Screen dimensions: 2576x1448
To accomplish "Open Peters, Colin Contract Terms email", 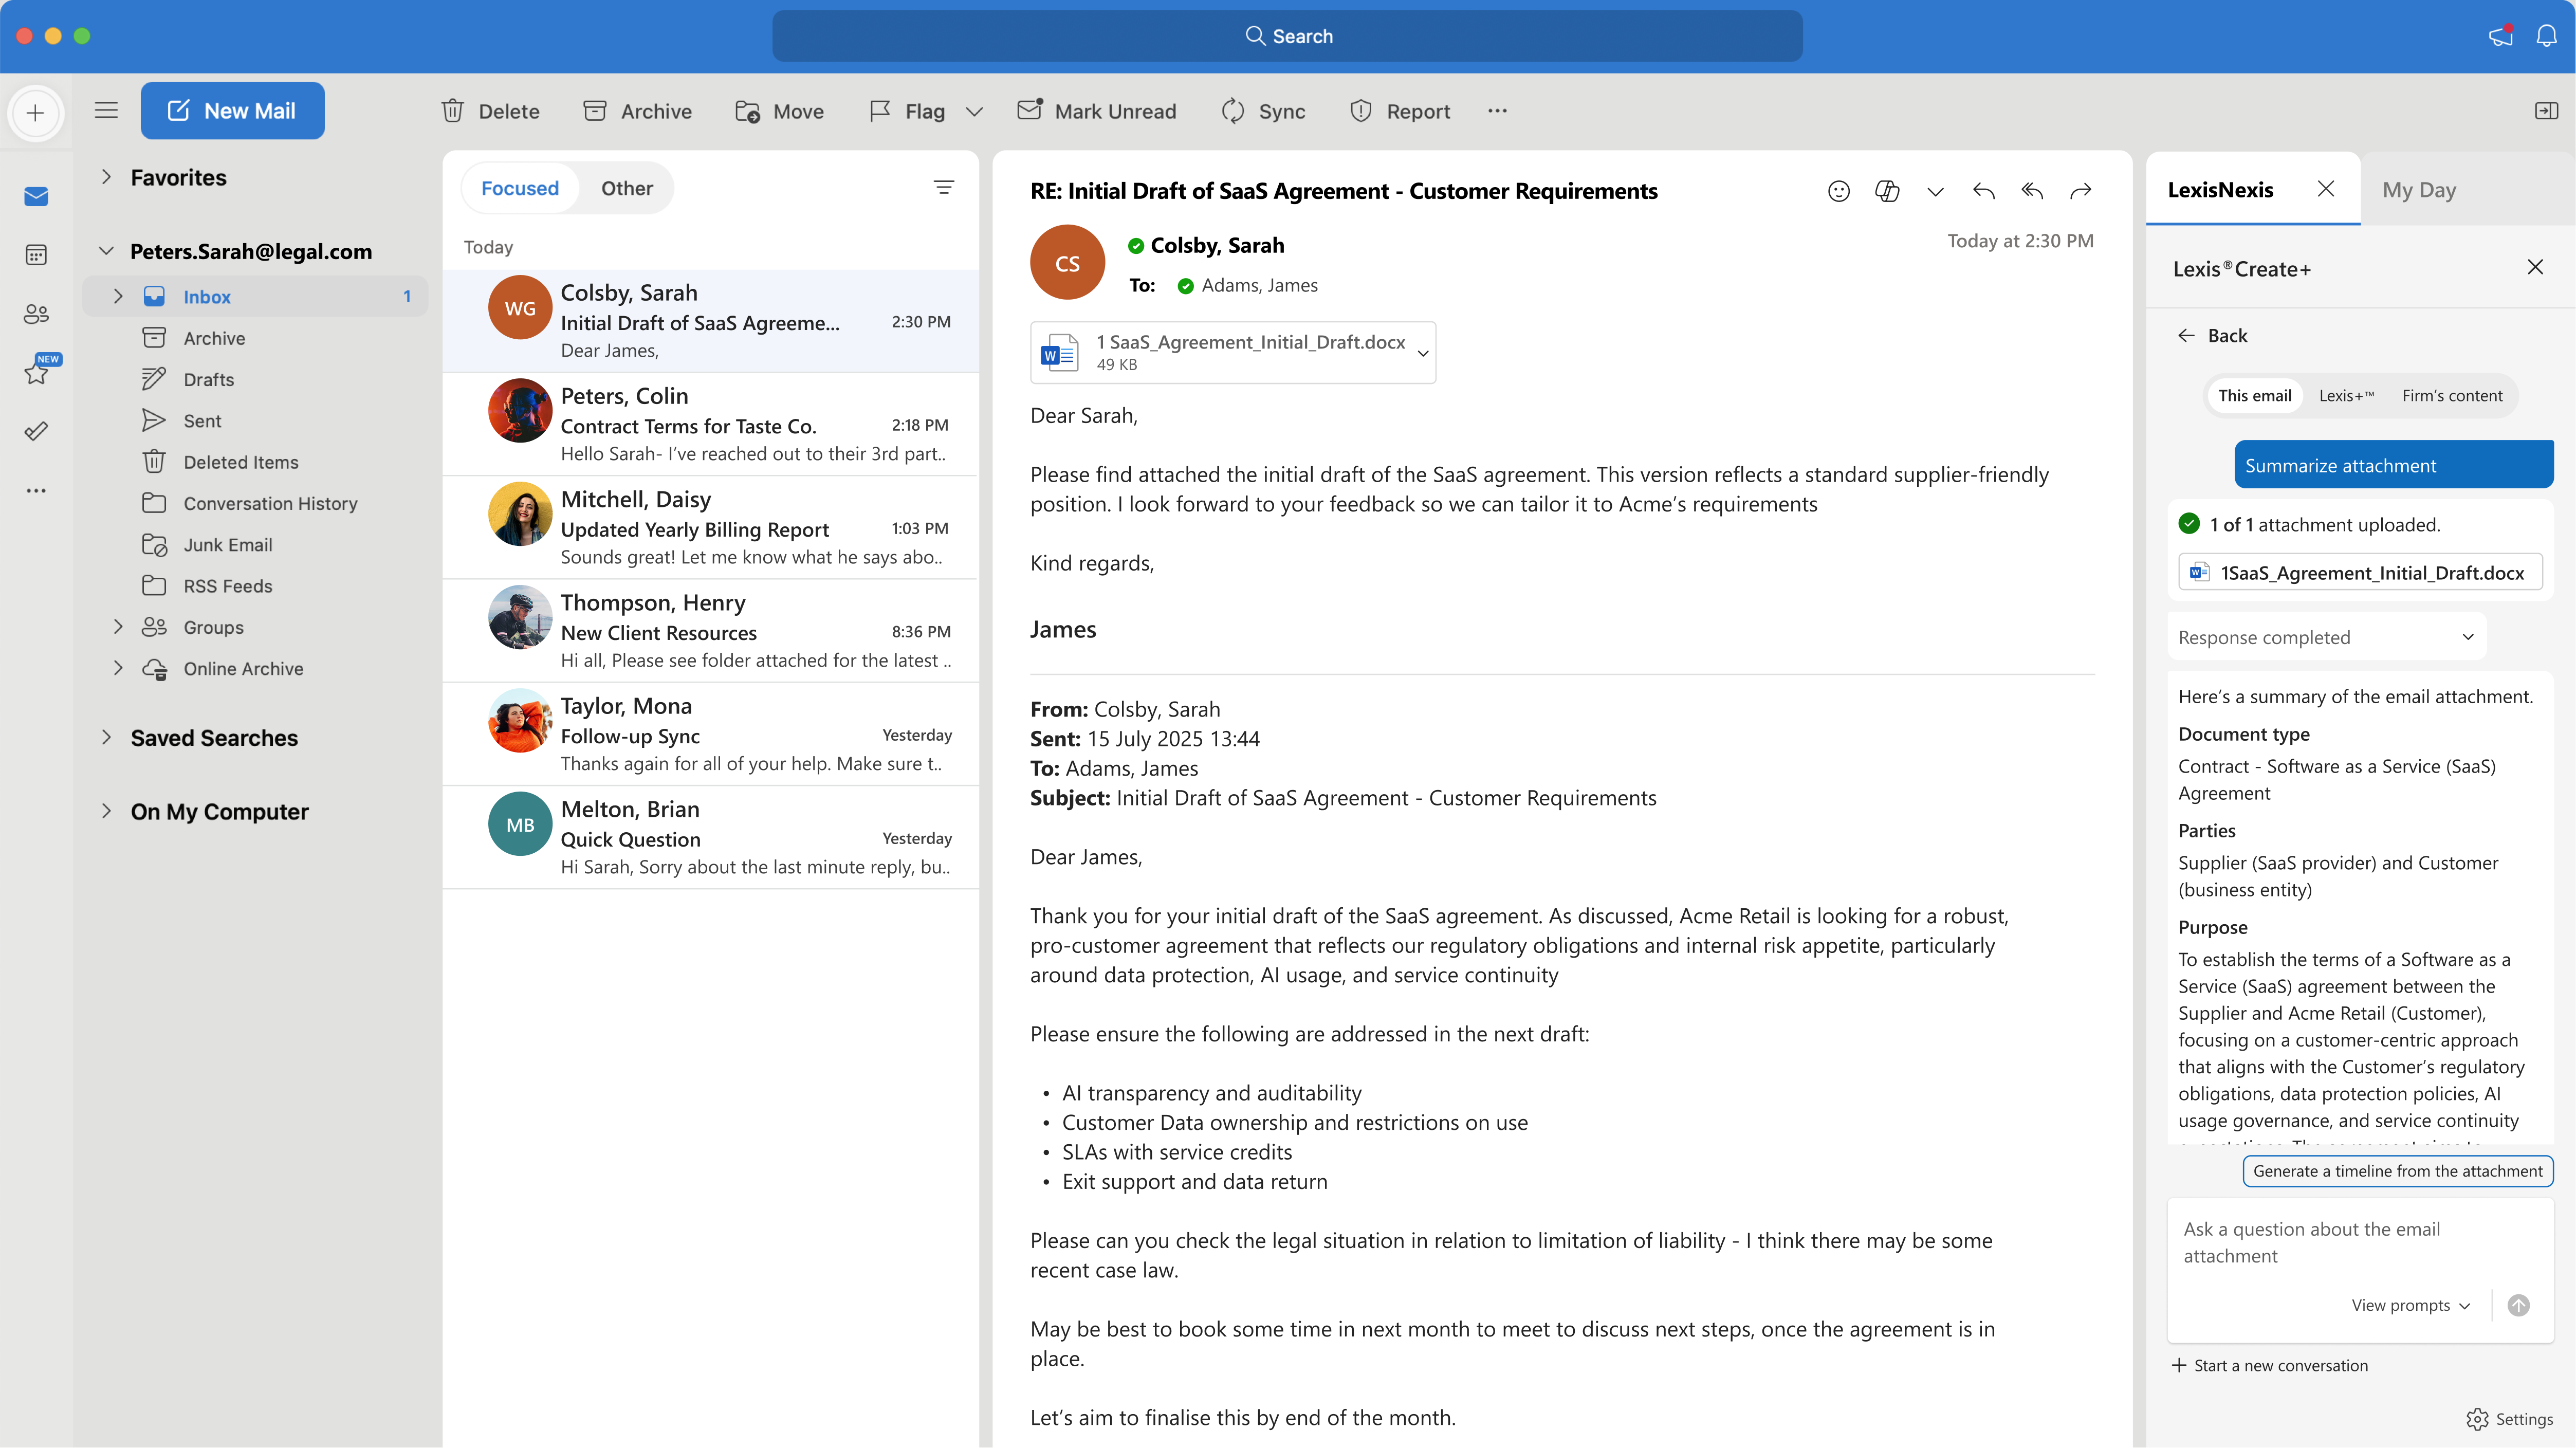I will [x=711, y=425].
